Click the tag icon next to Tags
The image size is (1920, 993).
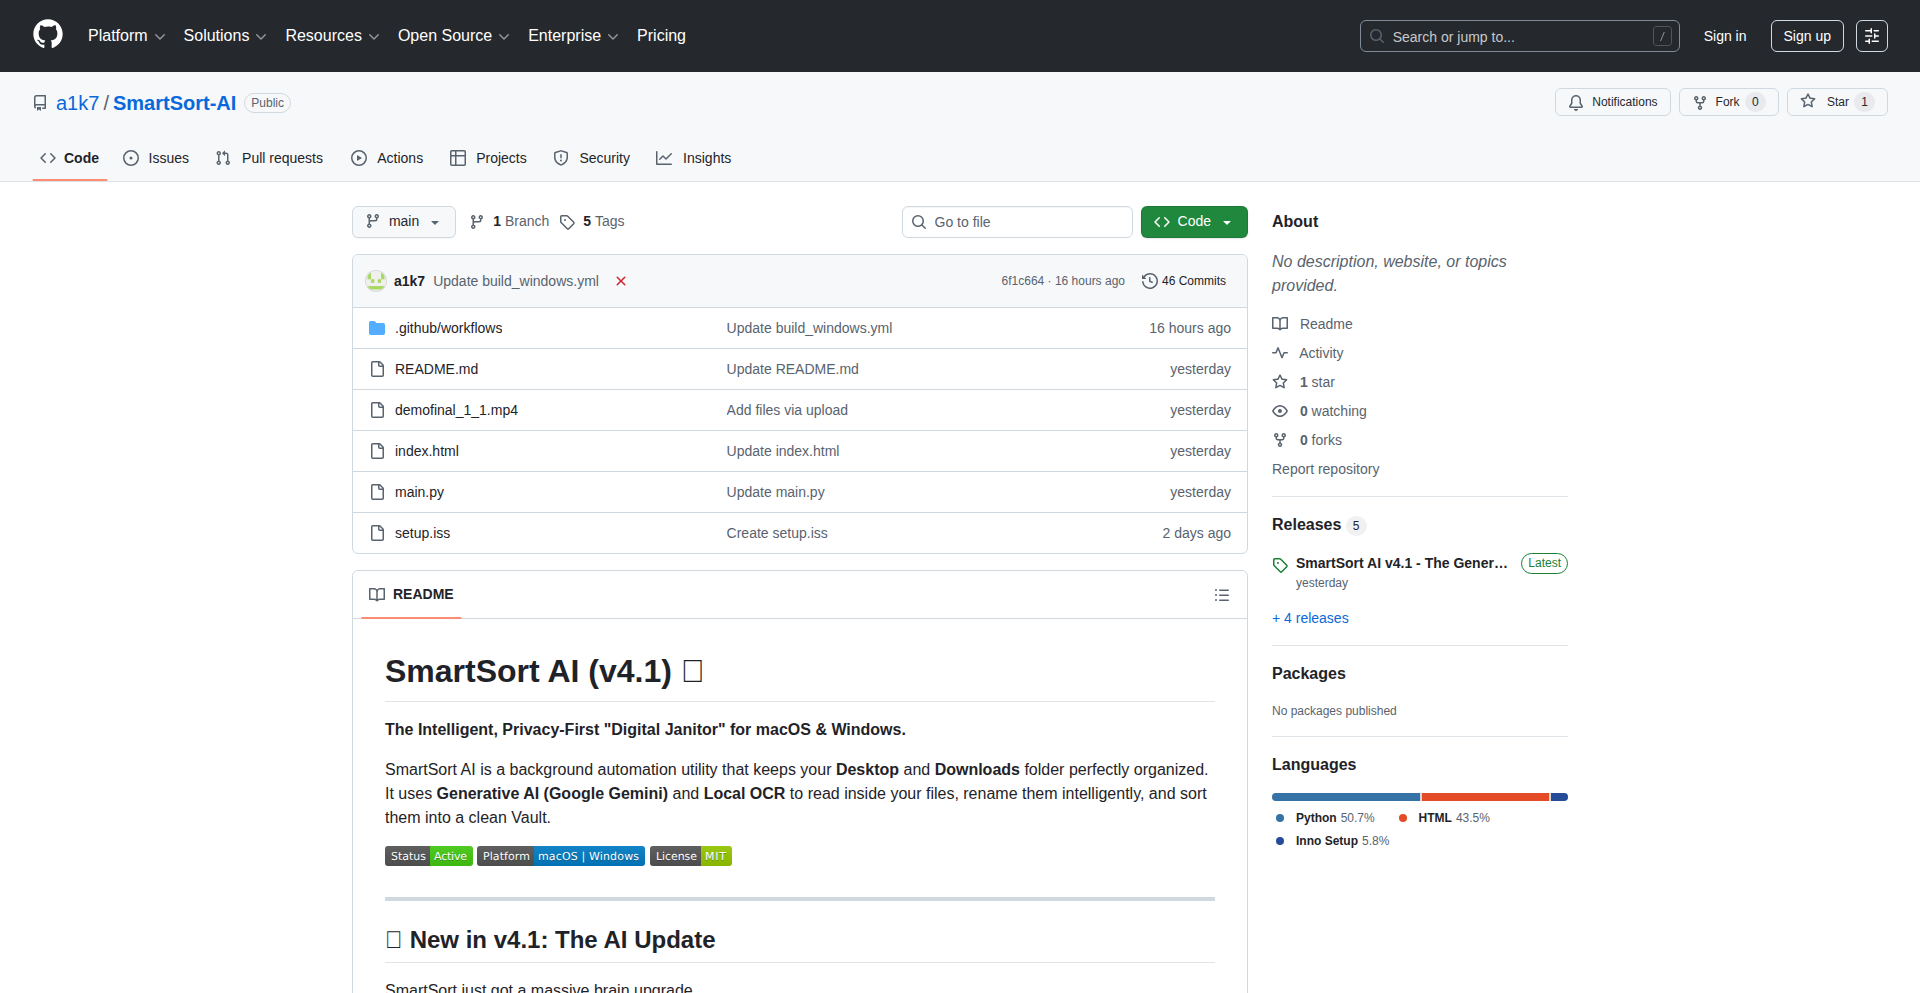(x=567, y=222)
